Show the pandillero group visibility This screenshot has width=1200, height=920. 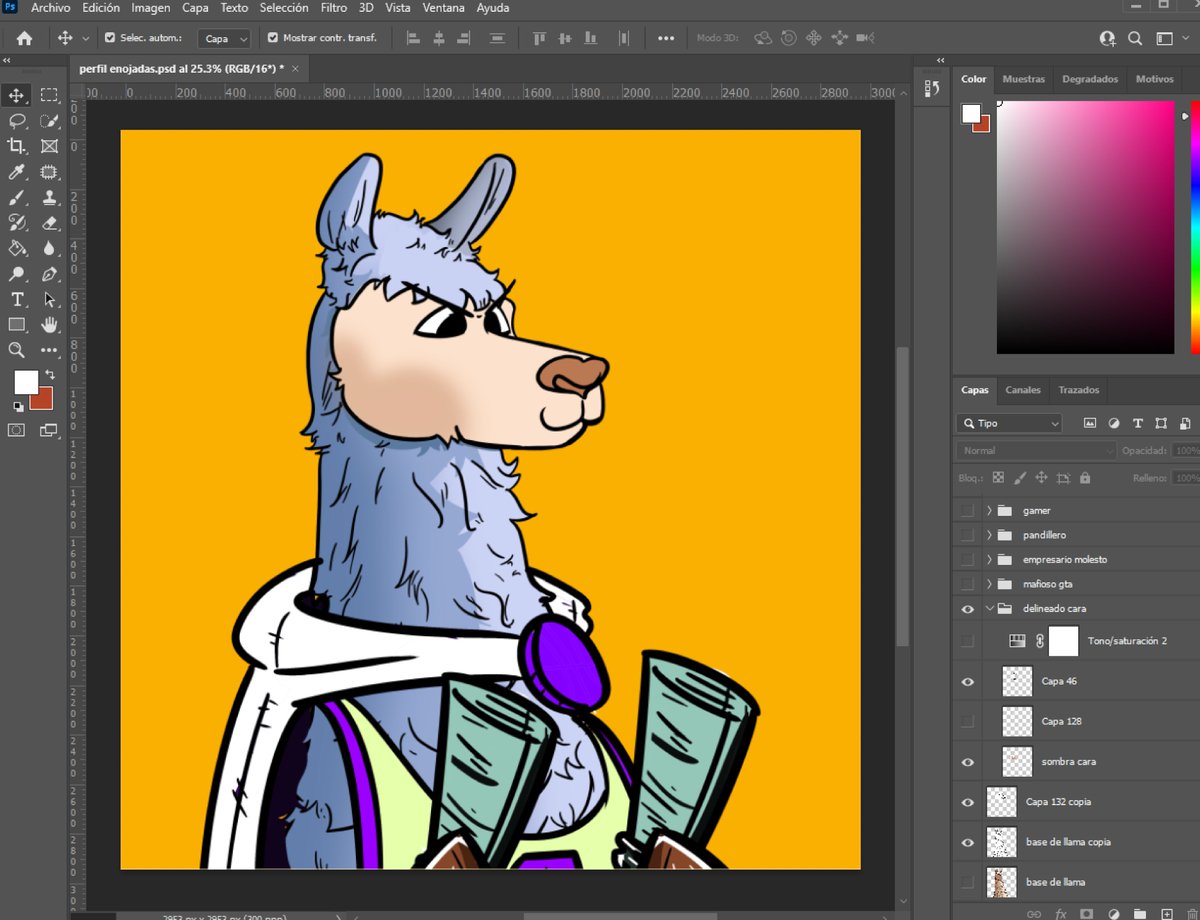click(x=967, y=535)
